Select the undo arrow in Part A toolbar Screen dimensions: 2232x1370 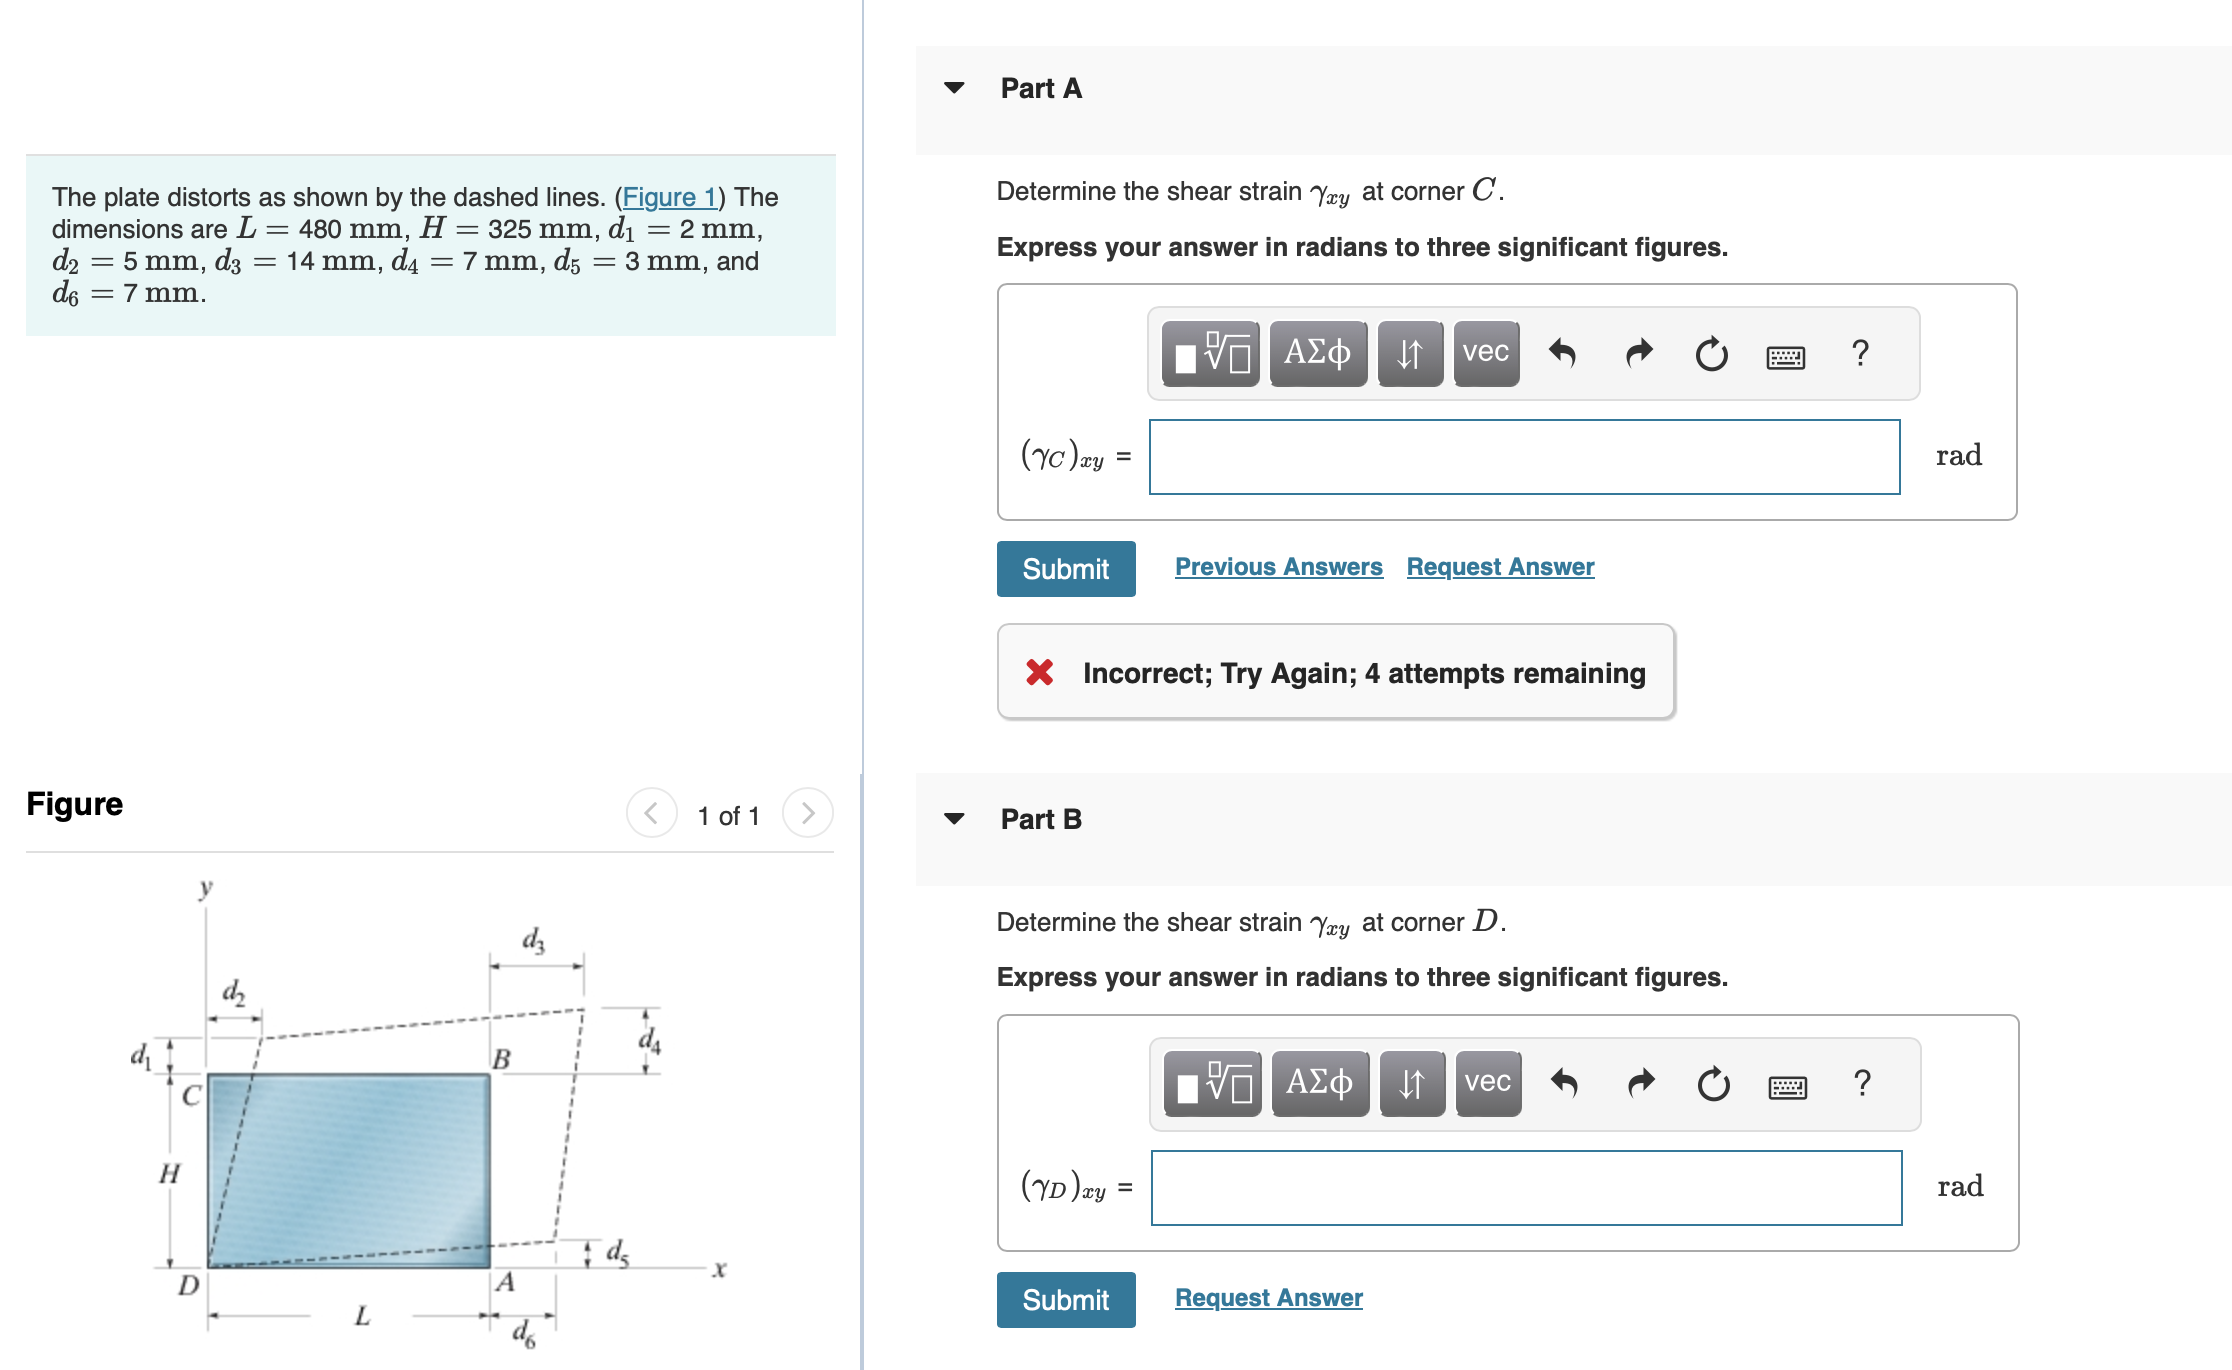1563,352
